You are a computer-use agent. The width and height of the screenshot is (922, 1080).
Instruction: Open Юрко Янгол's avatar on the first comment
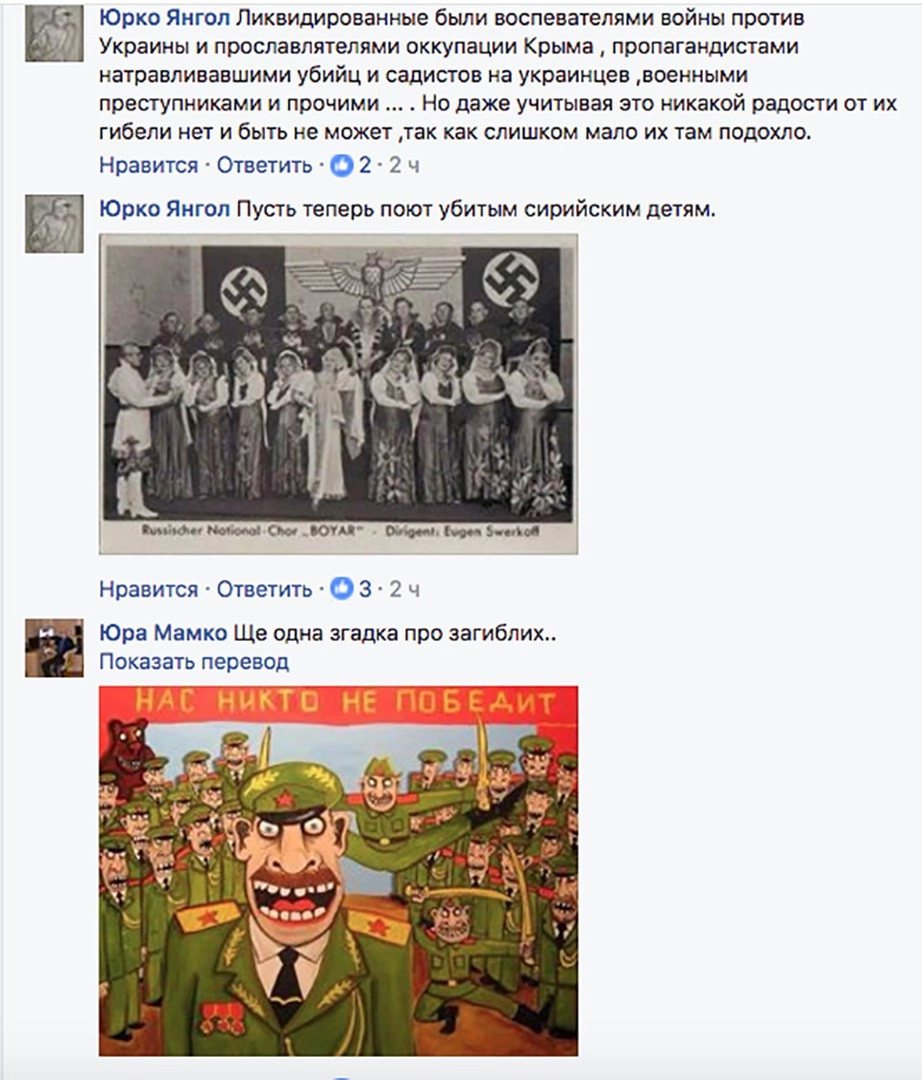pos(54,32)
